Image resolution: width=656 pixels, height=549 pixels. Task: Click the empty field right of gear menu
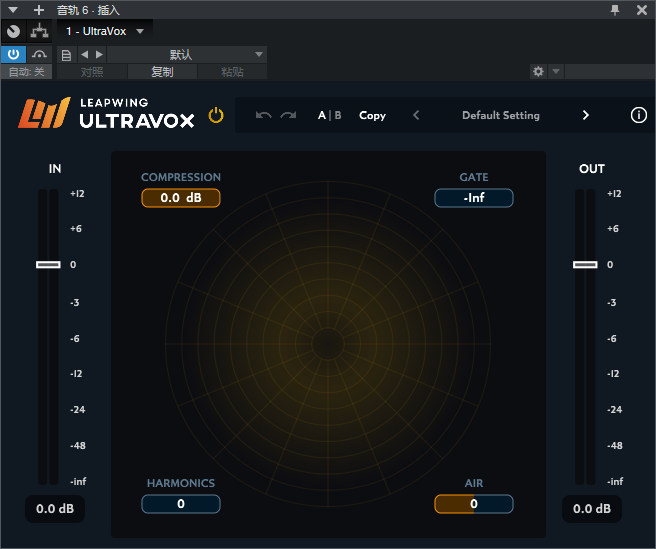tap(610, 72)
